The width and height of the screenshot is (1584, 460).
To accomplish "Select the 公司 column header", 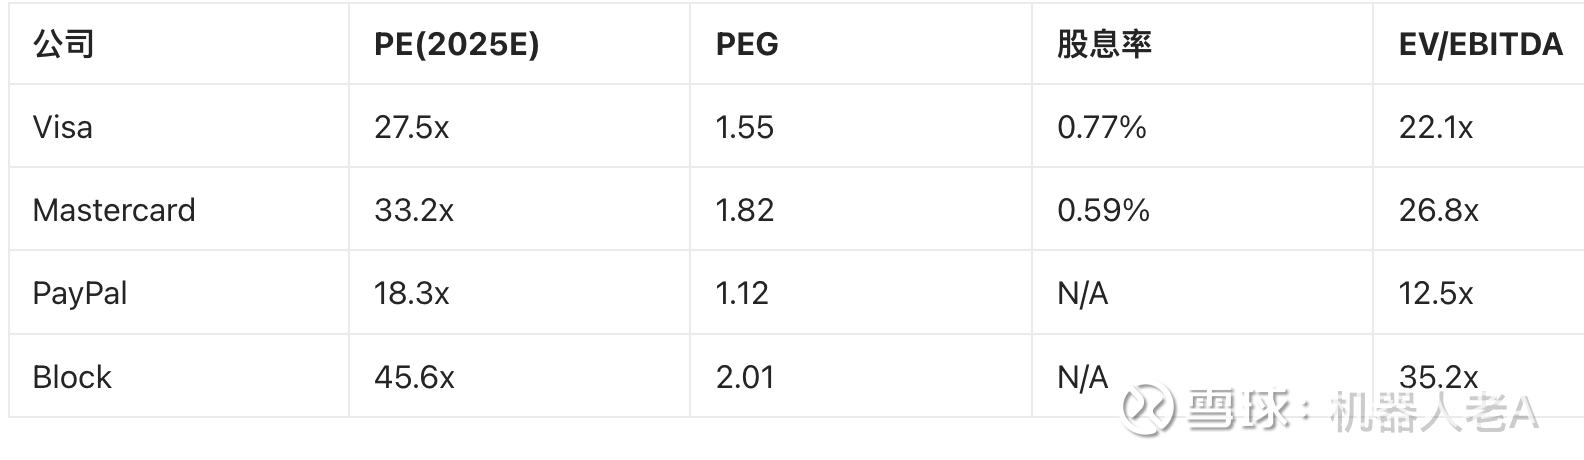I will tap(64, 45).
